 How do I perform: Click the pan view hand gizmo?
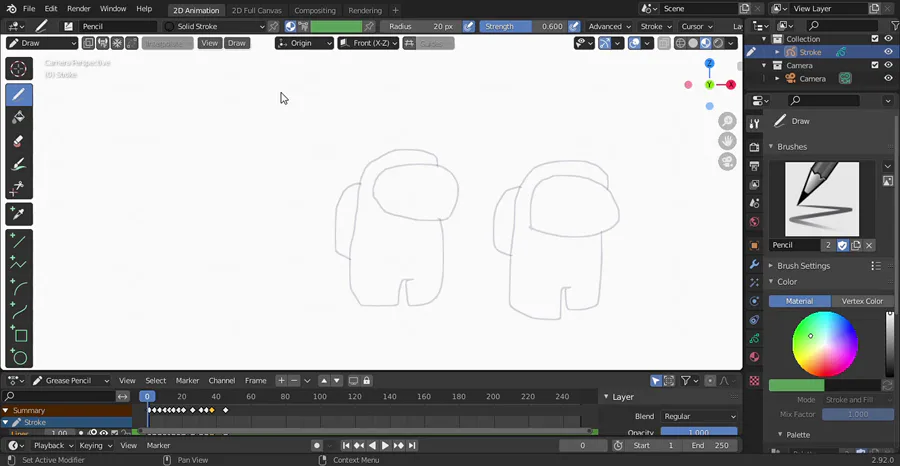pyautogui.click(x=727, y=141)
